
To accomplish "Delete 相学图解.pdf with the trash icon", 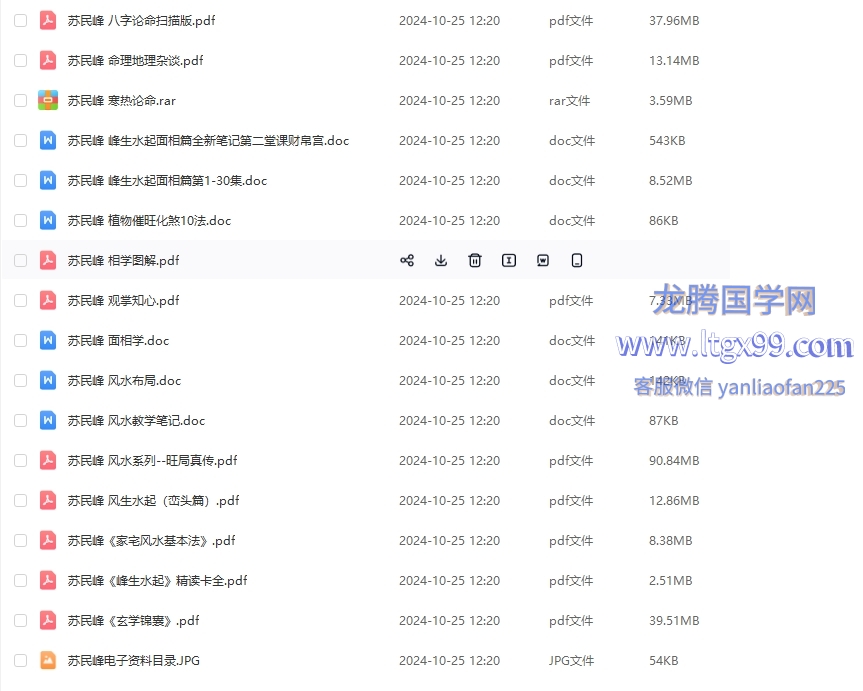I will pos(475,260).
